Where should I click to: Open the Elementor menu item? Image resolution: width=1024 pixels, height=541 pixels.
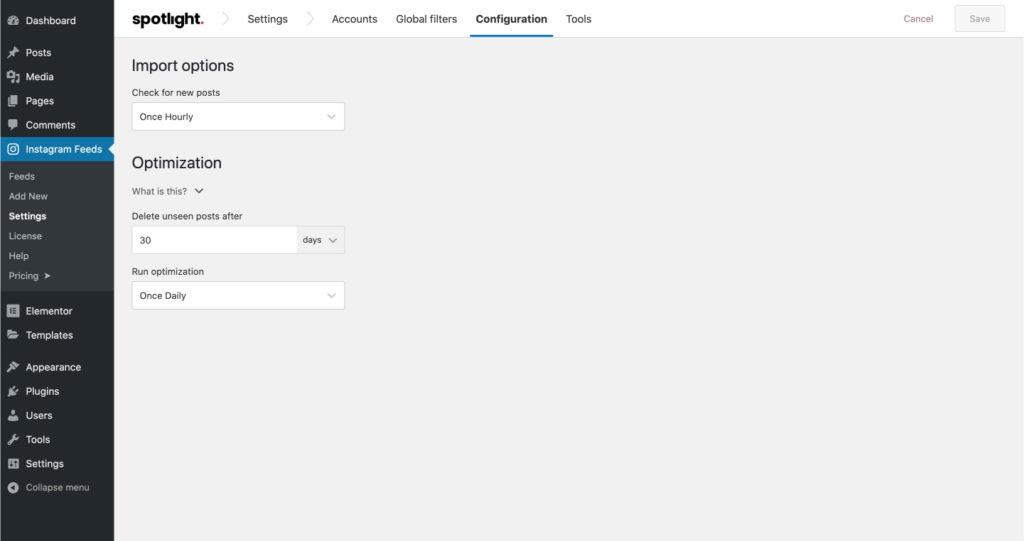[x=57, y=311]
